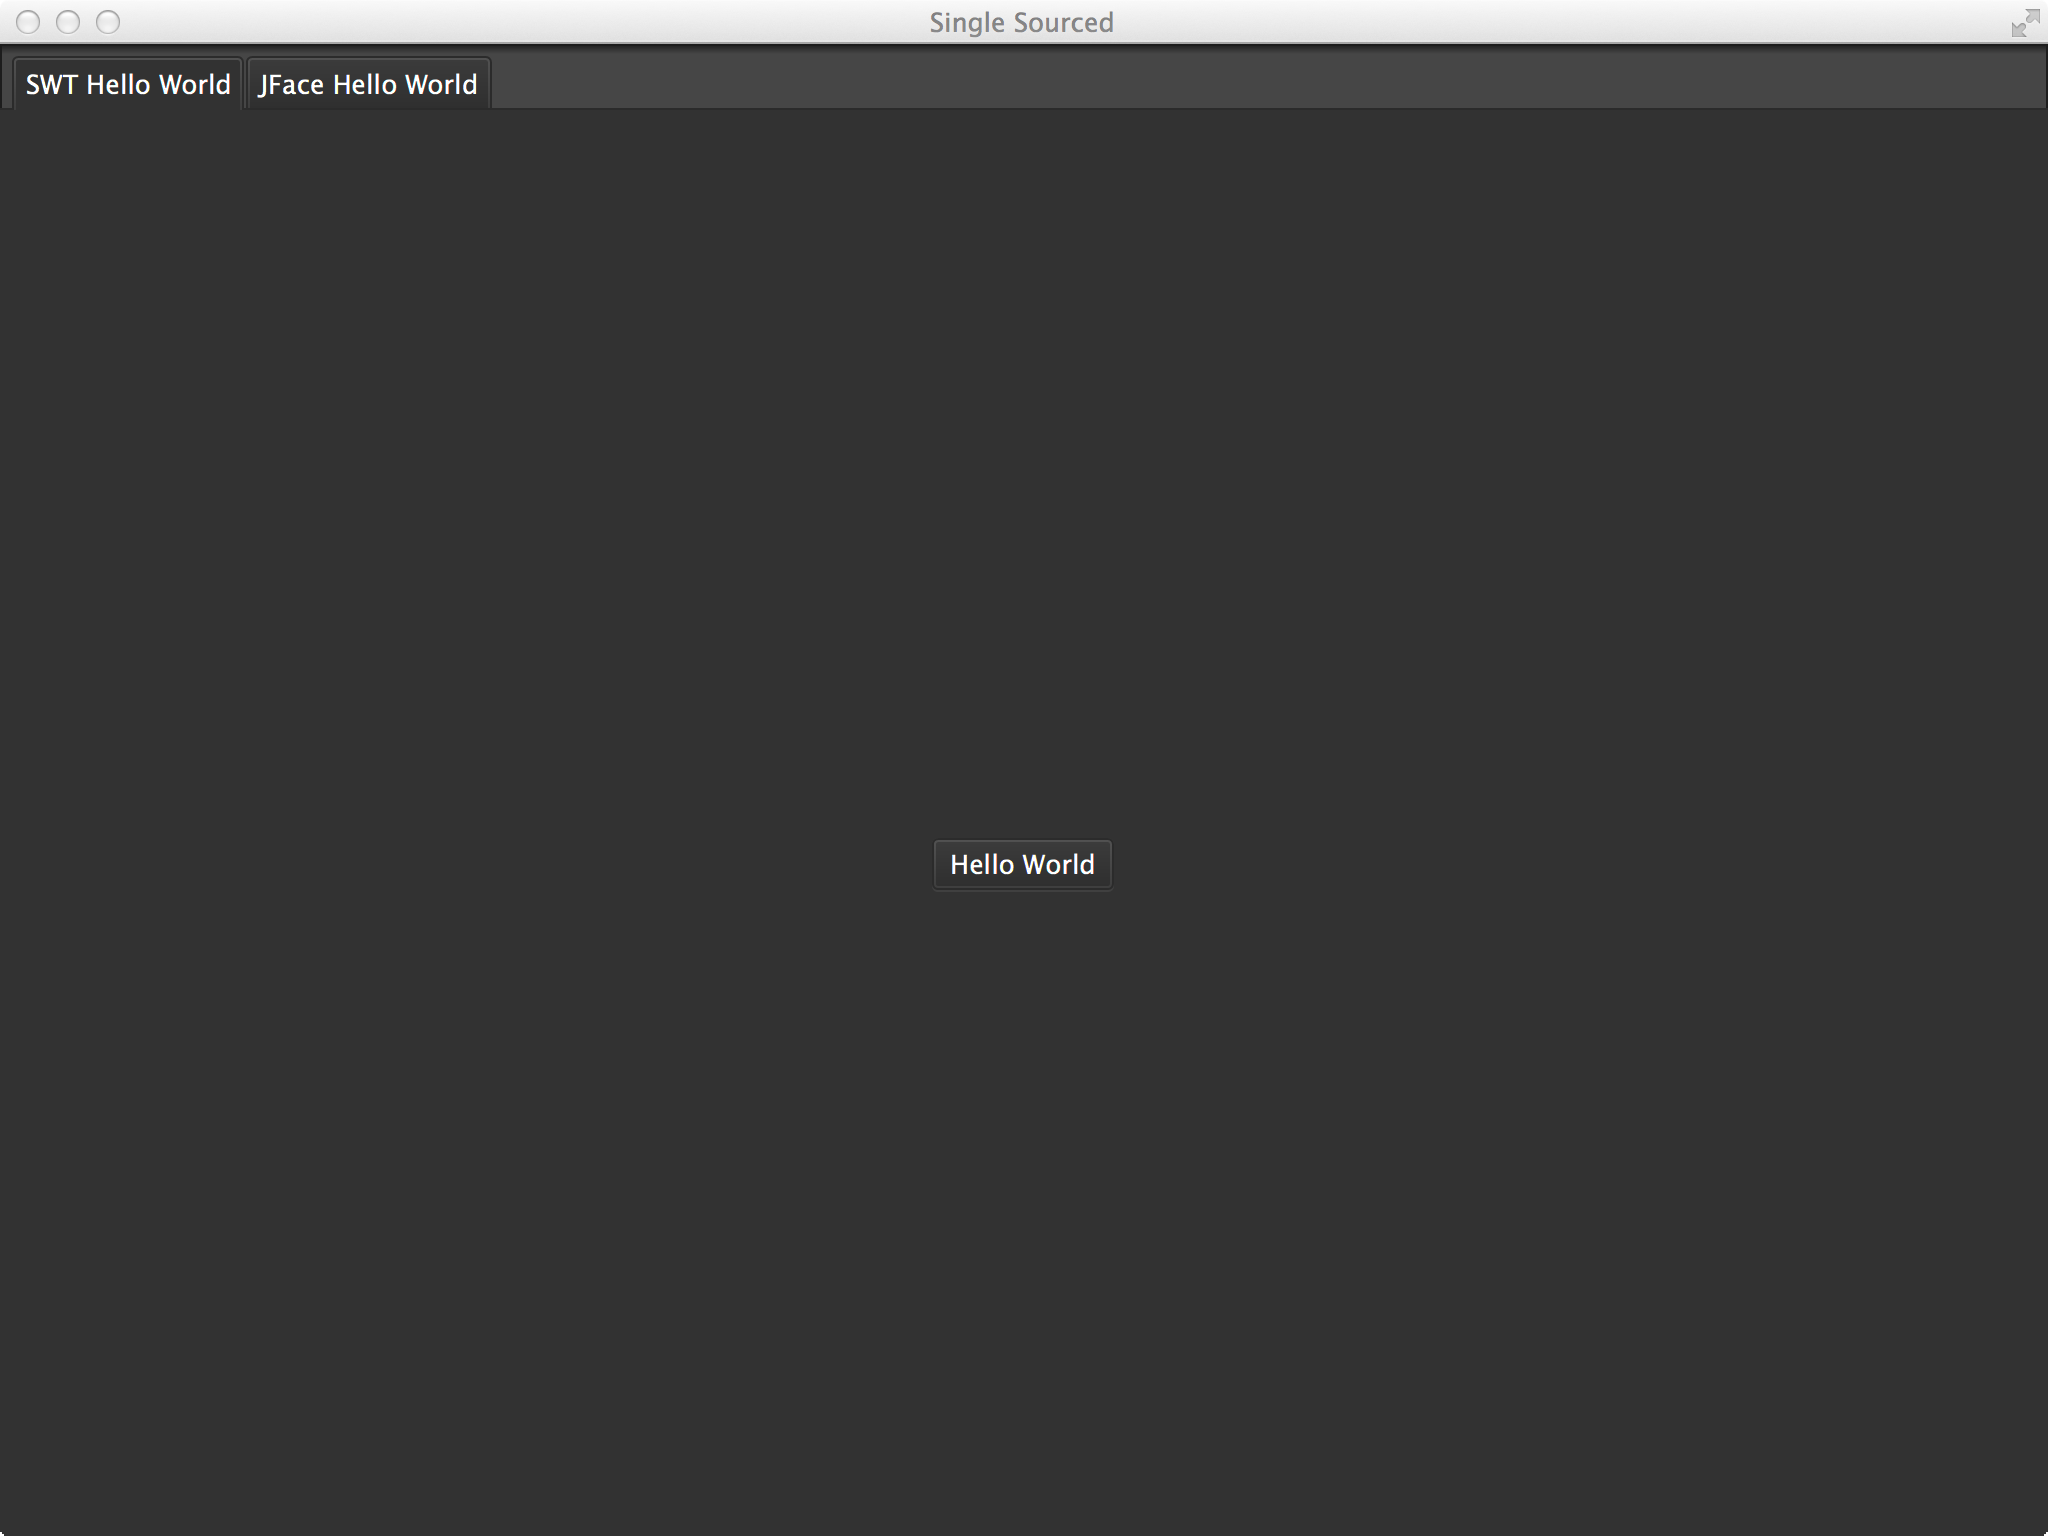The height and width of the screenshot is (1536, 2048).
Task: Show the JFace example by clicking its tab
Action: pos(368,84)
